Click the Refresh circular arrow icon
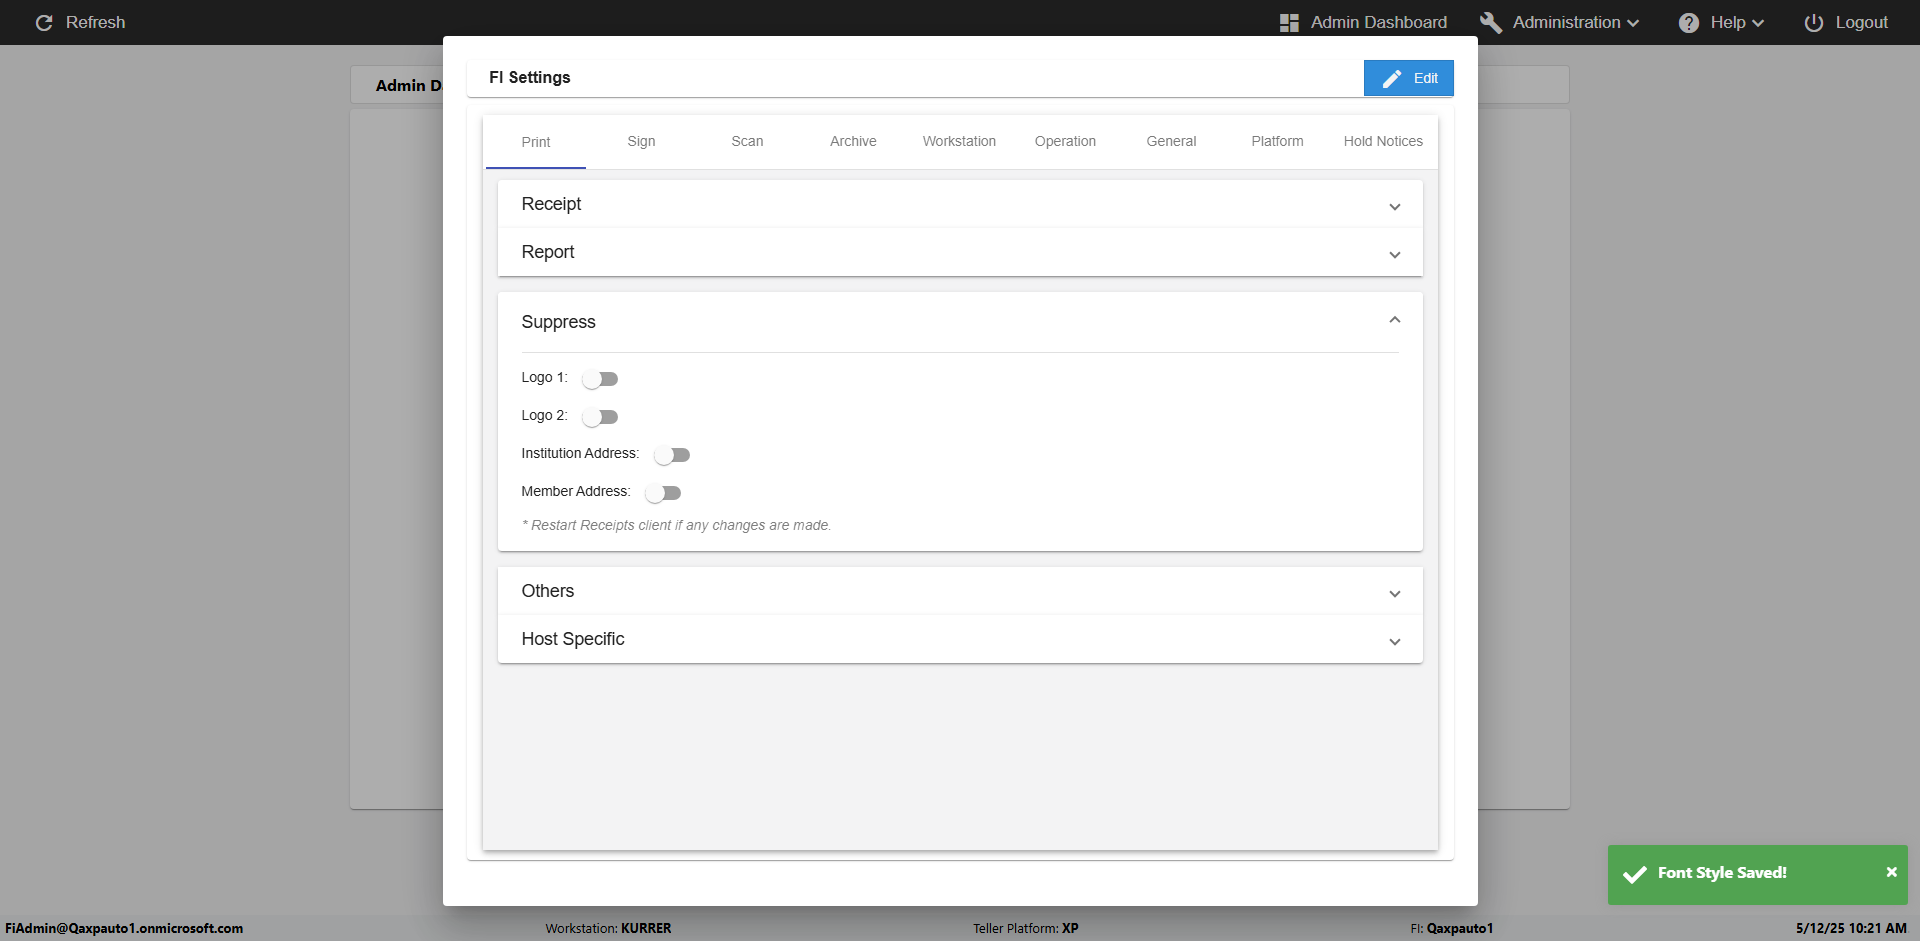 (x=44, y=22)
